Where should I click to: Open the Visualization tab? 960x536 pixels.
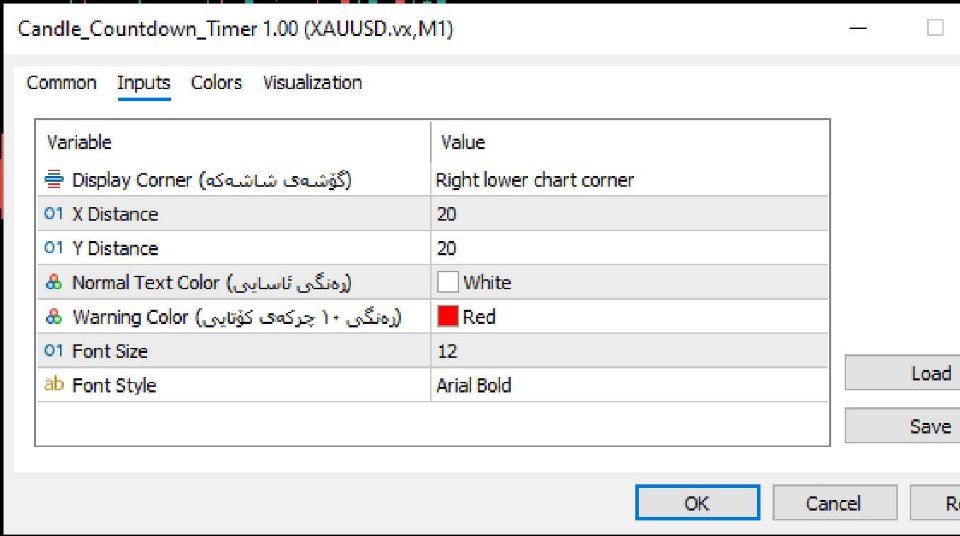point(312,83)
